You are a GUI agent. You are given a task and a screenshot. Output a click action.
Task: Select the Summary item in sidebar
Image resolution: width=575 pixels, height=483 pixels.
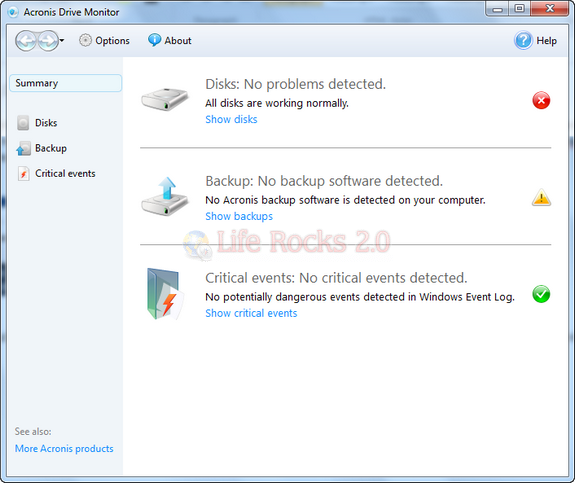[x=65, y=83]
